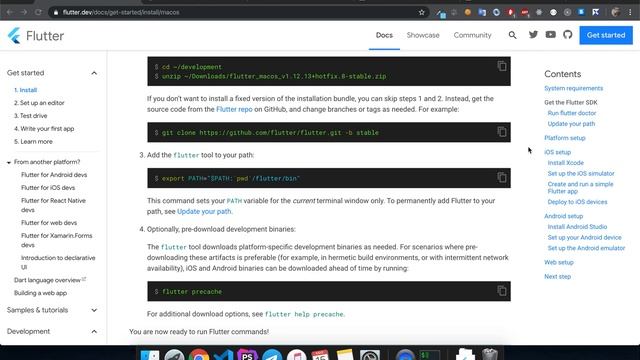
Task: Open 4. Write your first app
Action: click(x=44, y=129)
